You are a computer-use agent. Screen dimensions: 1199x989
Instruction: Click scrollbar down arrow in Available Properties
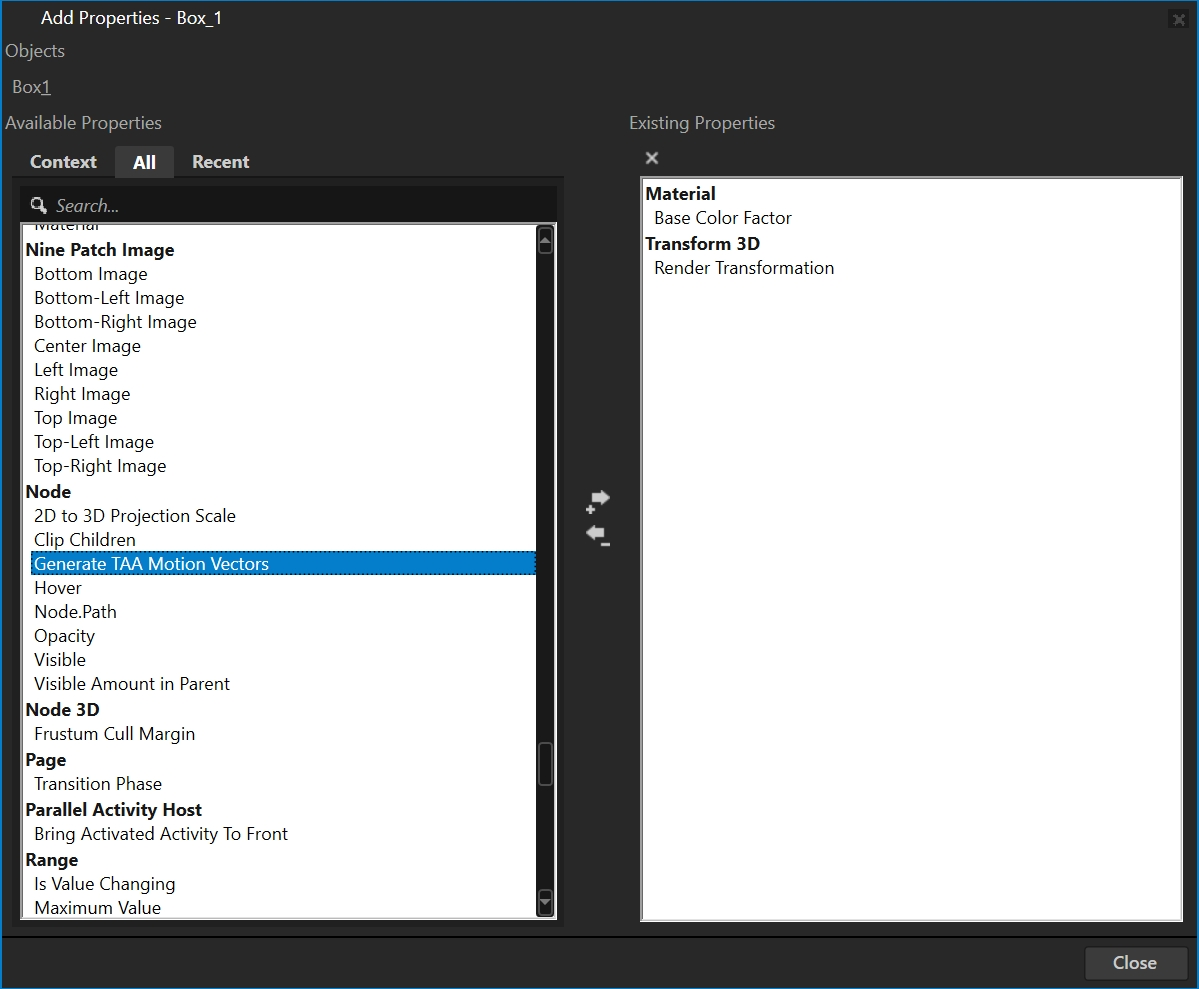pyautogui.click(x=545, y=903)
